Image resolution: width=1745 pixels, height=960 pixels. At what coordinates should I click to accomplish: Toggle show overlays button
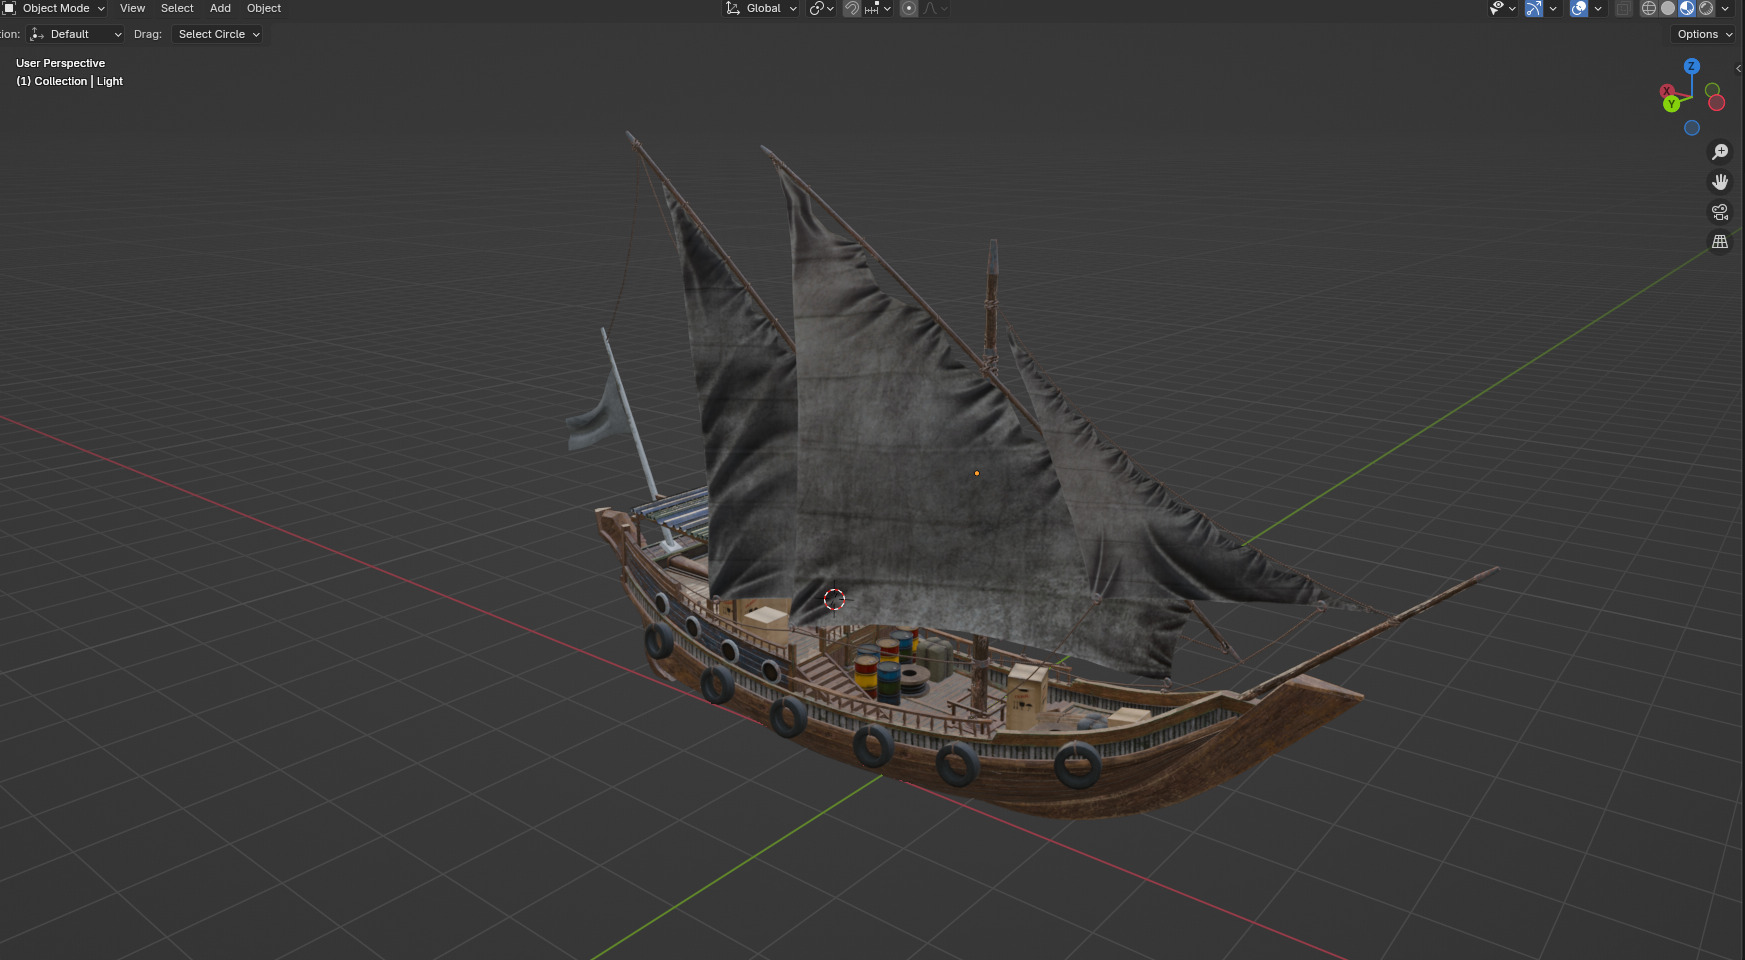(1579, 8)
